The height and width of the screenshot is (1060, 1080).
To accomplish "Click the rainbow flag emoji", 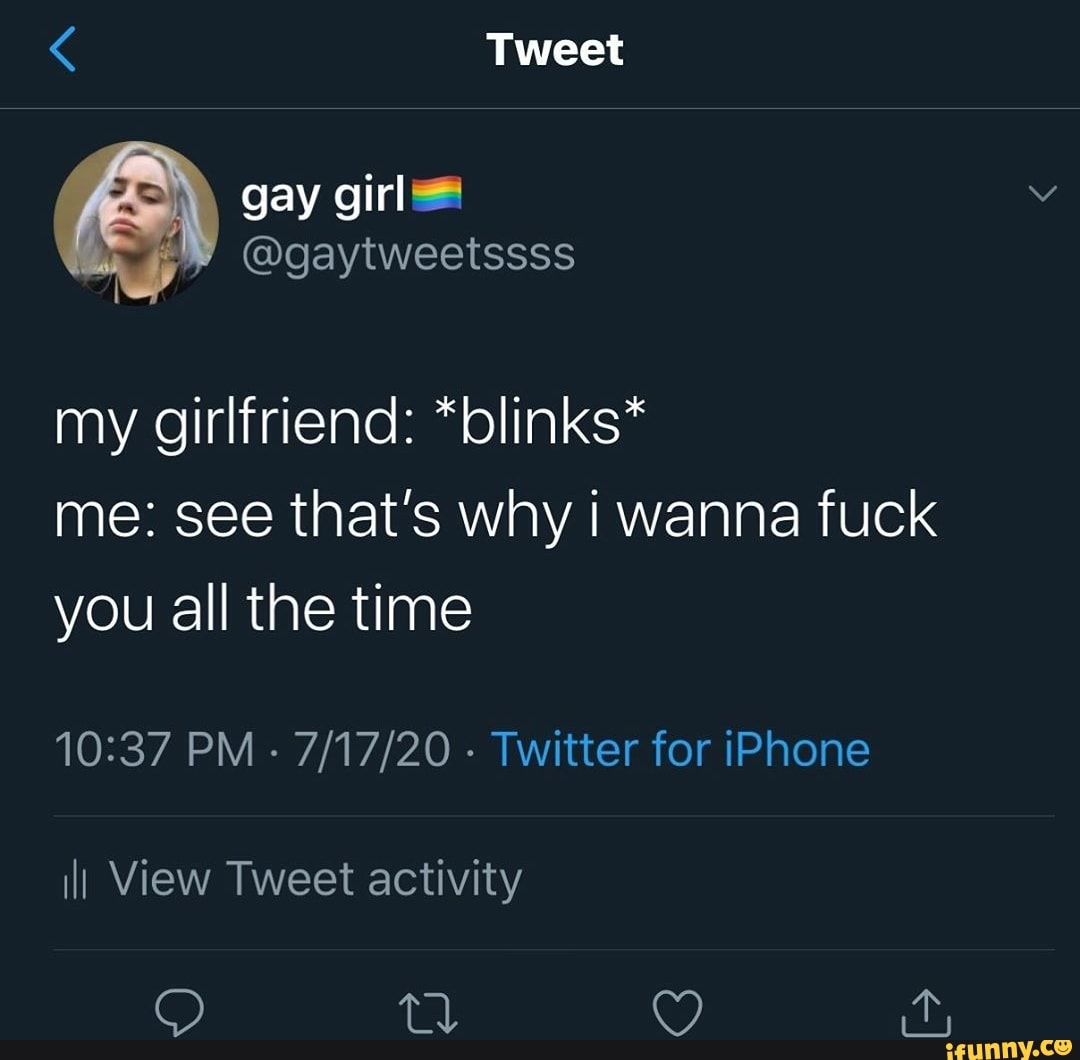I will pyautogui.click(x=436, y=194).
